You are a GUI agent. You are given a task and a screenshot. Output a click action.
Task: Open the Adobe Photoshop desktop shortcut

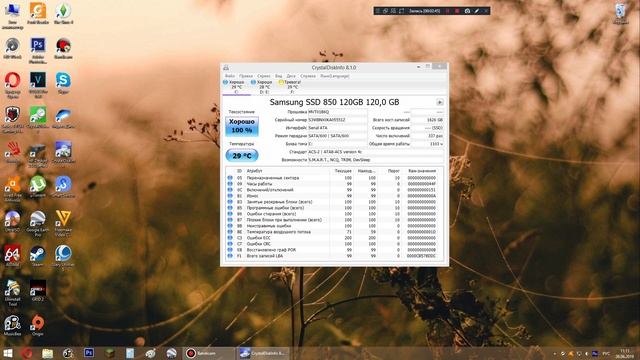click(38, 51)
